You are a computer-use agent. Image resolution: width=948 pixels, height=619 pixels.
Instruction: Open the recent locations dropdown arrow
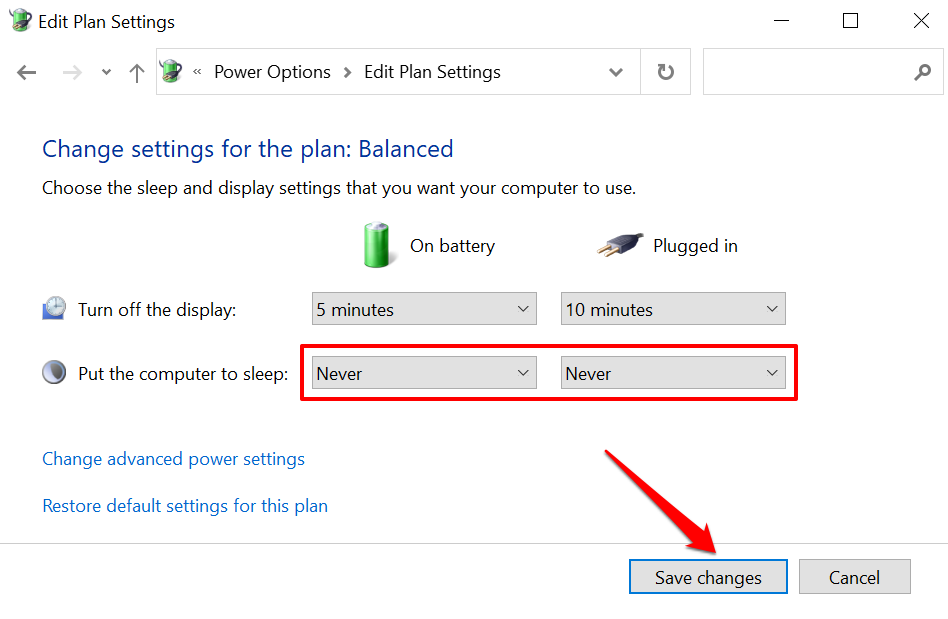[107, 72]
